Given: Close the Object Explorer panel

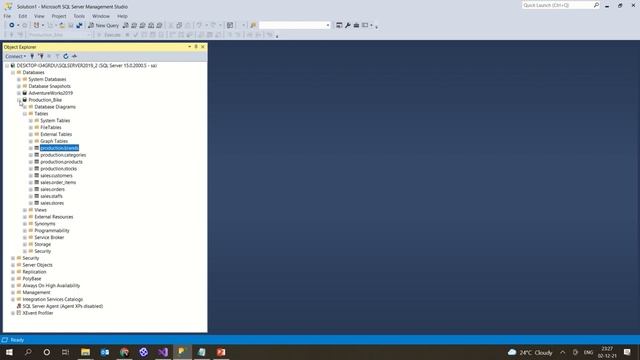Looking at the screenshot, I should (x=203, y=47).
